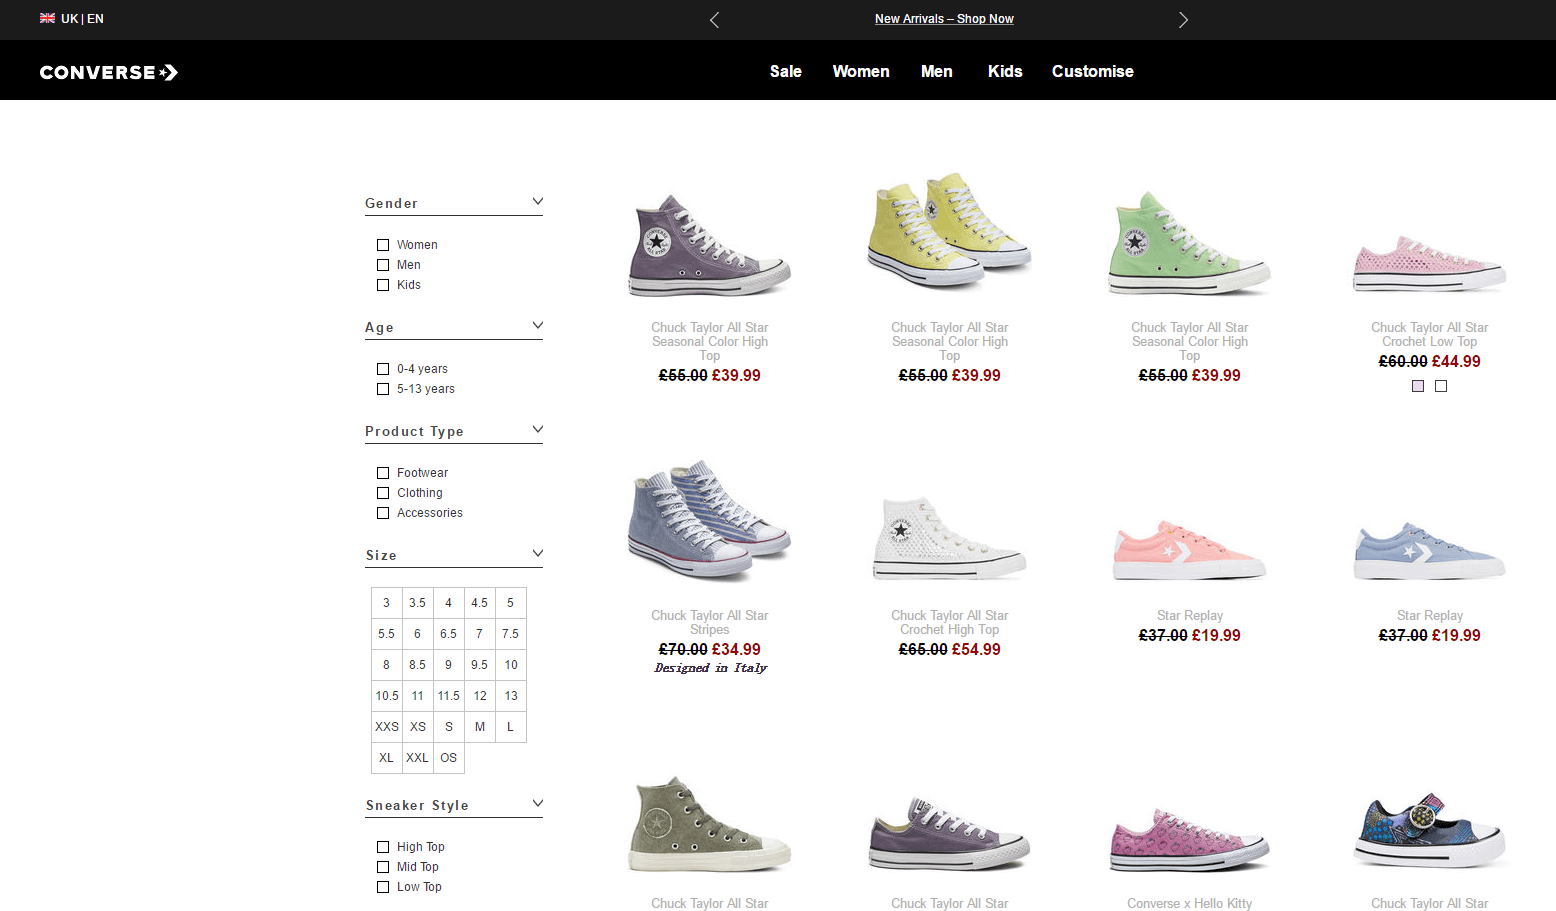Open the pink Star Replay shoe image
1556x911 pixels.
[x=1190, y=550]
